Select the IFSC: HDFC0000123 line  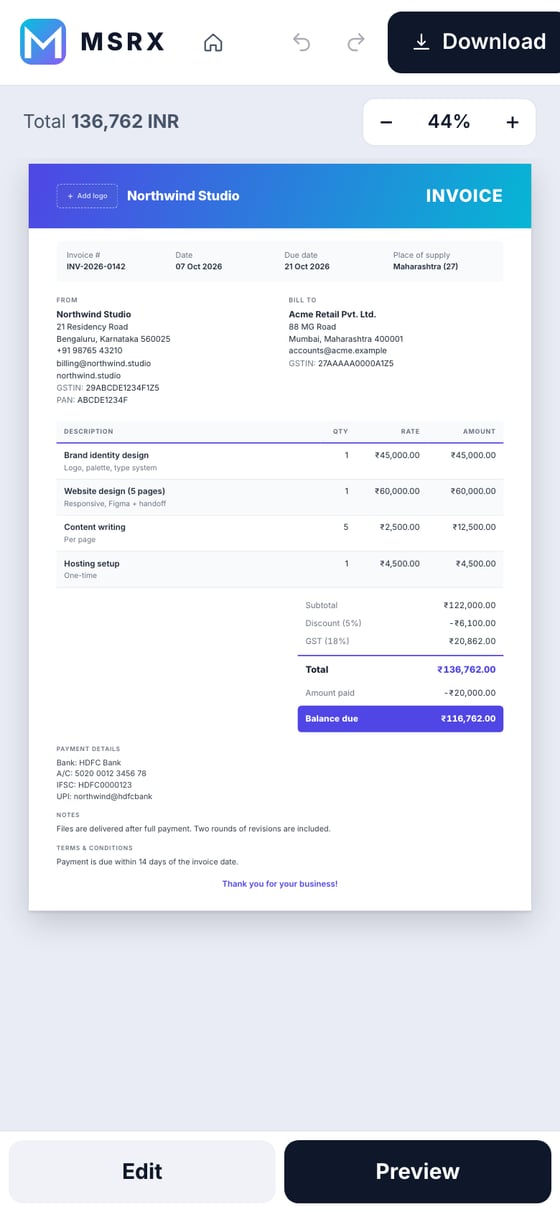coord(94,785)
